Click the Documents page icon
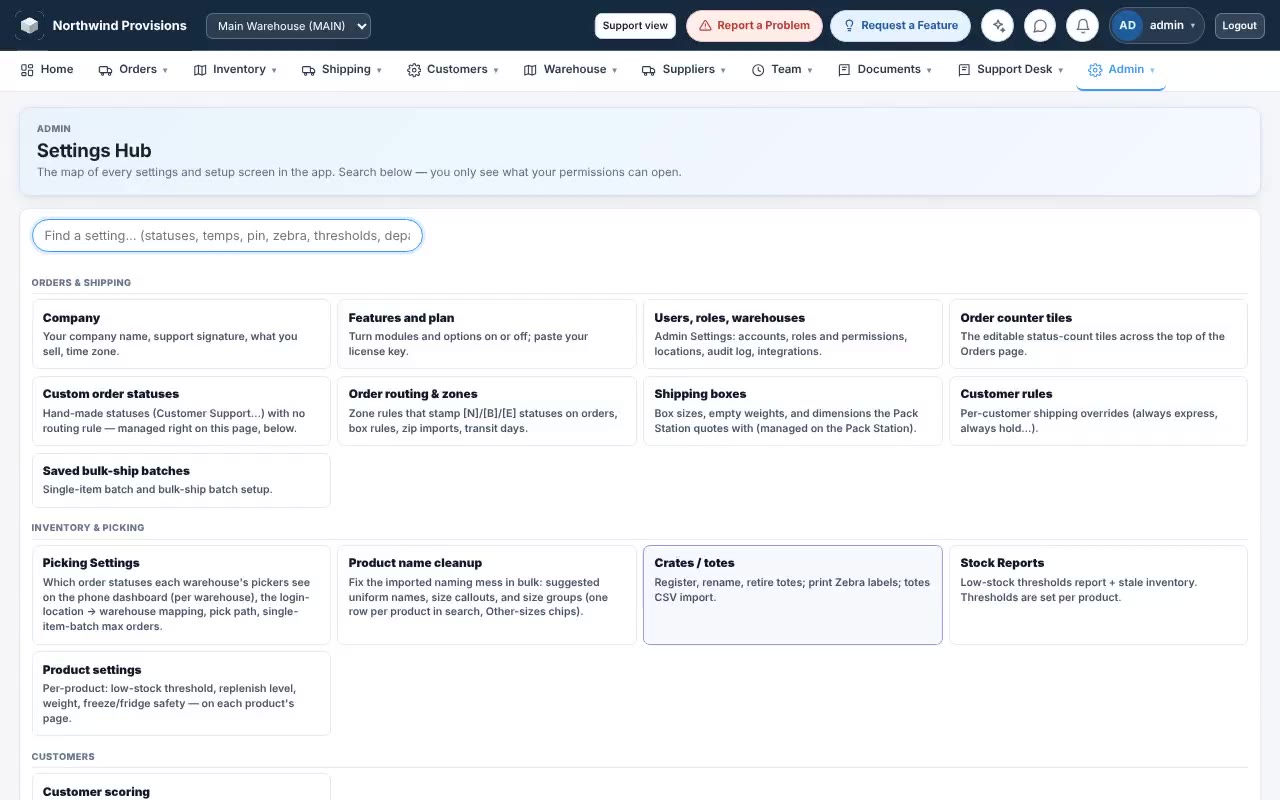Image resolution: width=1280 pixels, height=800 pixels. pos(844,70)
